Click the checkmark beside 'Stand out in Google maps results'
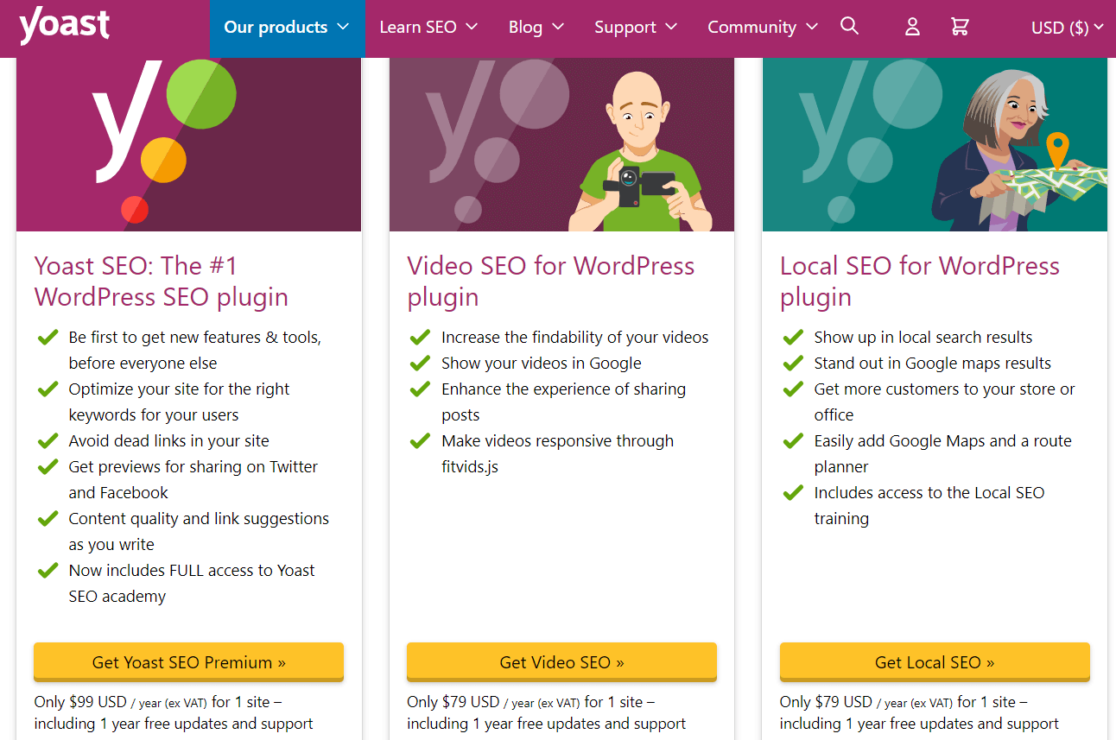Image resolution: width=1116 pixels, height=740 pixels. [793, 363]
